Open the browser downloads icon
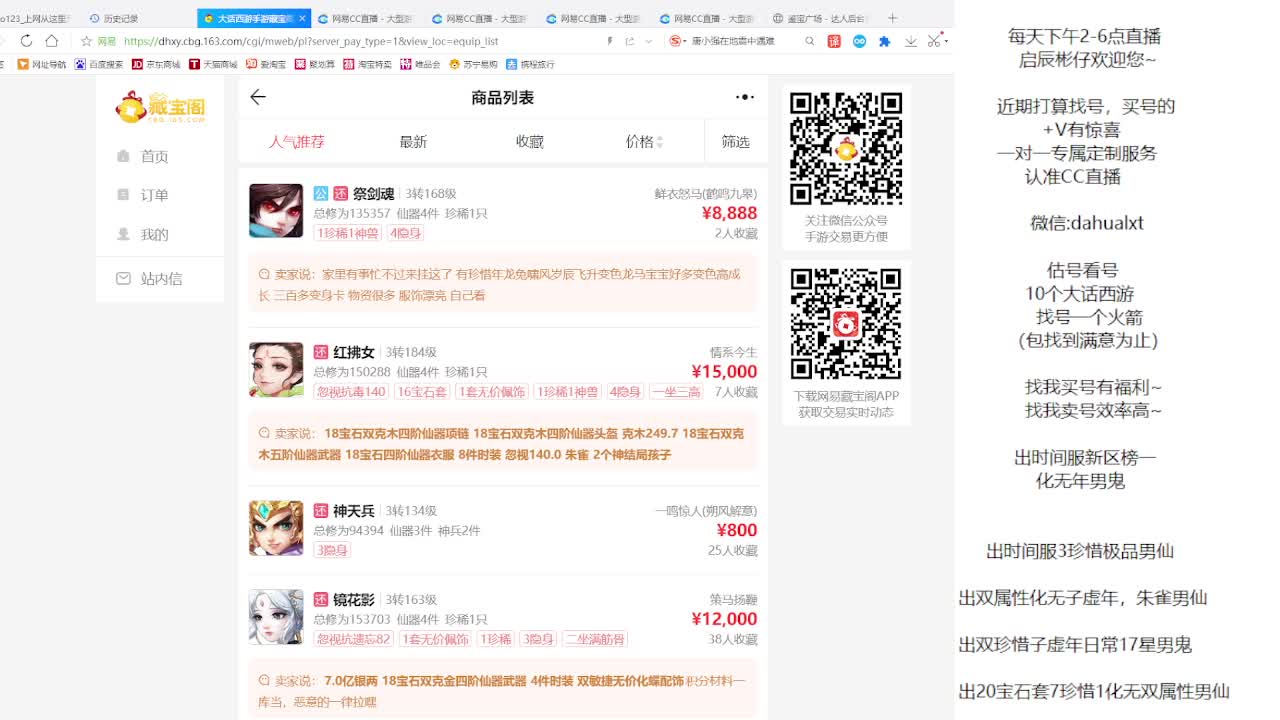 [911, 41]
